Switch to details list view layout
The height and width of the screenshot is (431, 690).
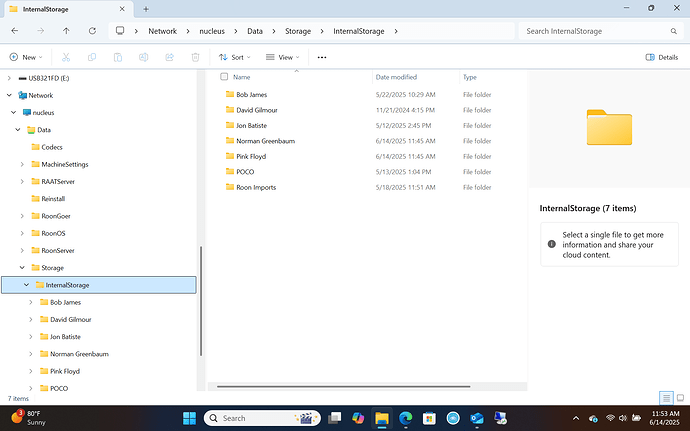[x=666, y=398]
